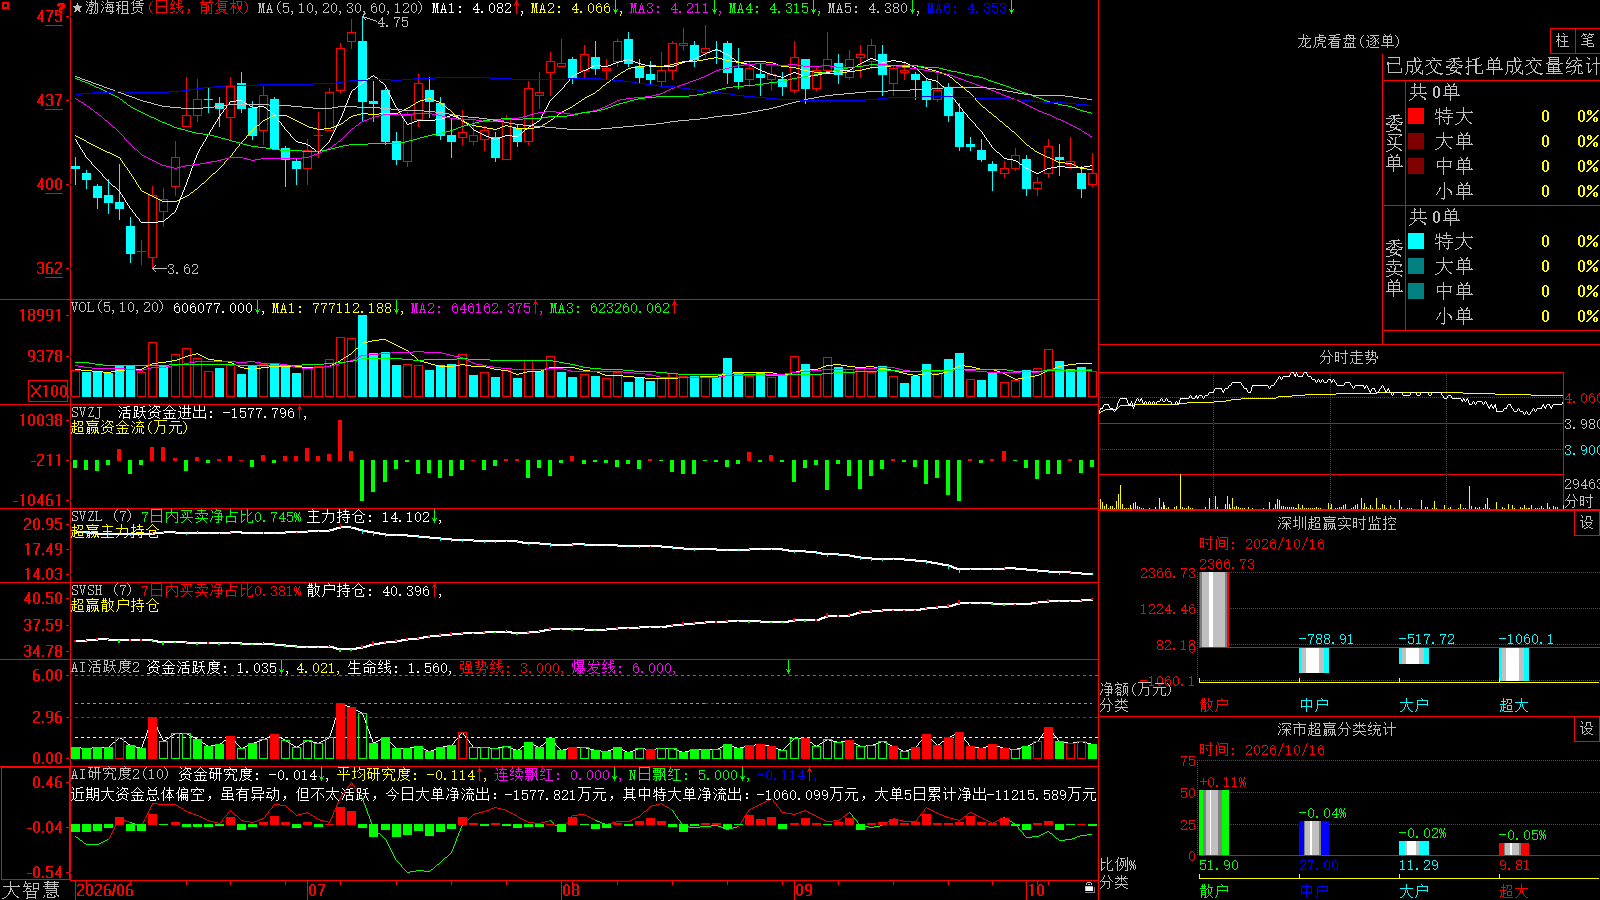1600x900 pixels.
Task: Click the star icon before 渤海租赁
Action: [78, 8]
